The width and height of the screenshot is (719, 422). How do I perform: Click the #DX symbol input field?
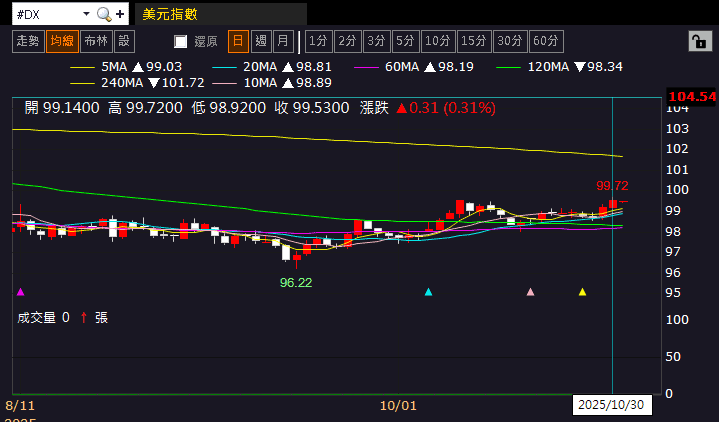[47, 14]
